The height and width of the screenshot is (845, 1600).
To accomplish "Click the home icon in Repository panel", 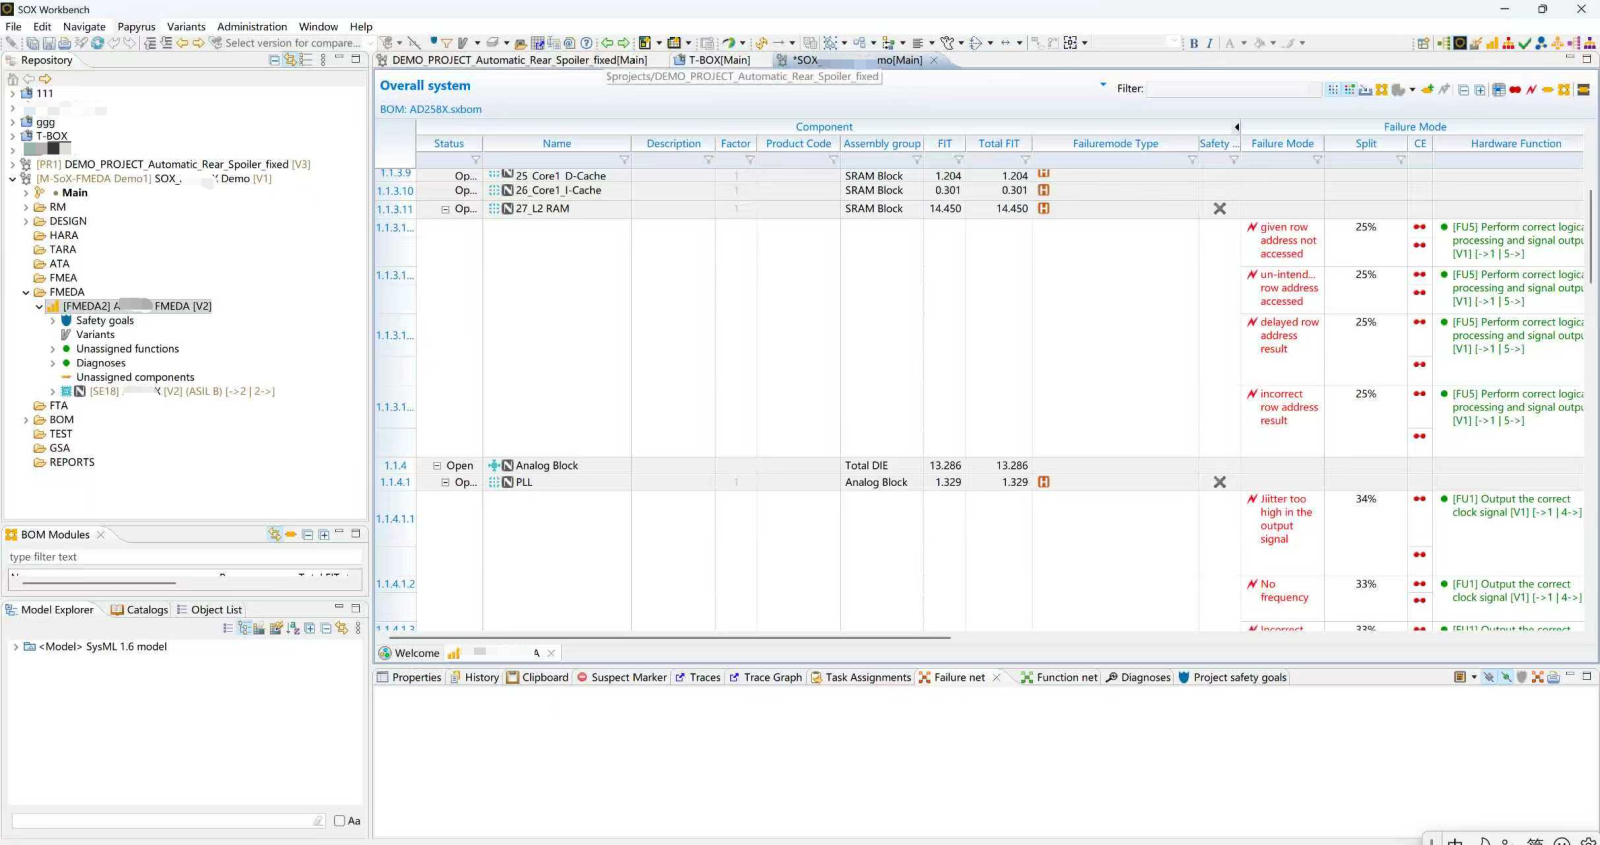I will tap(13, 78).
